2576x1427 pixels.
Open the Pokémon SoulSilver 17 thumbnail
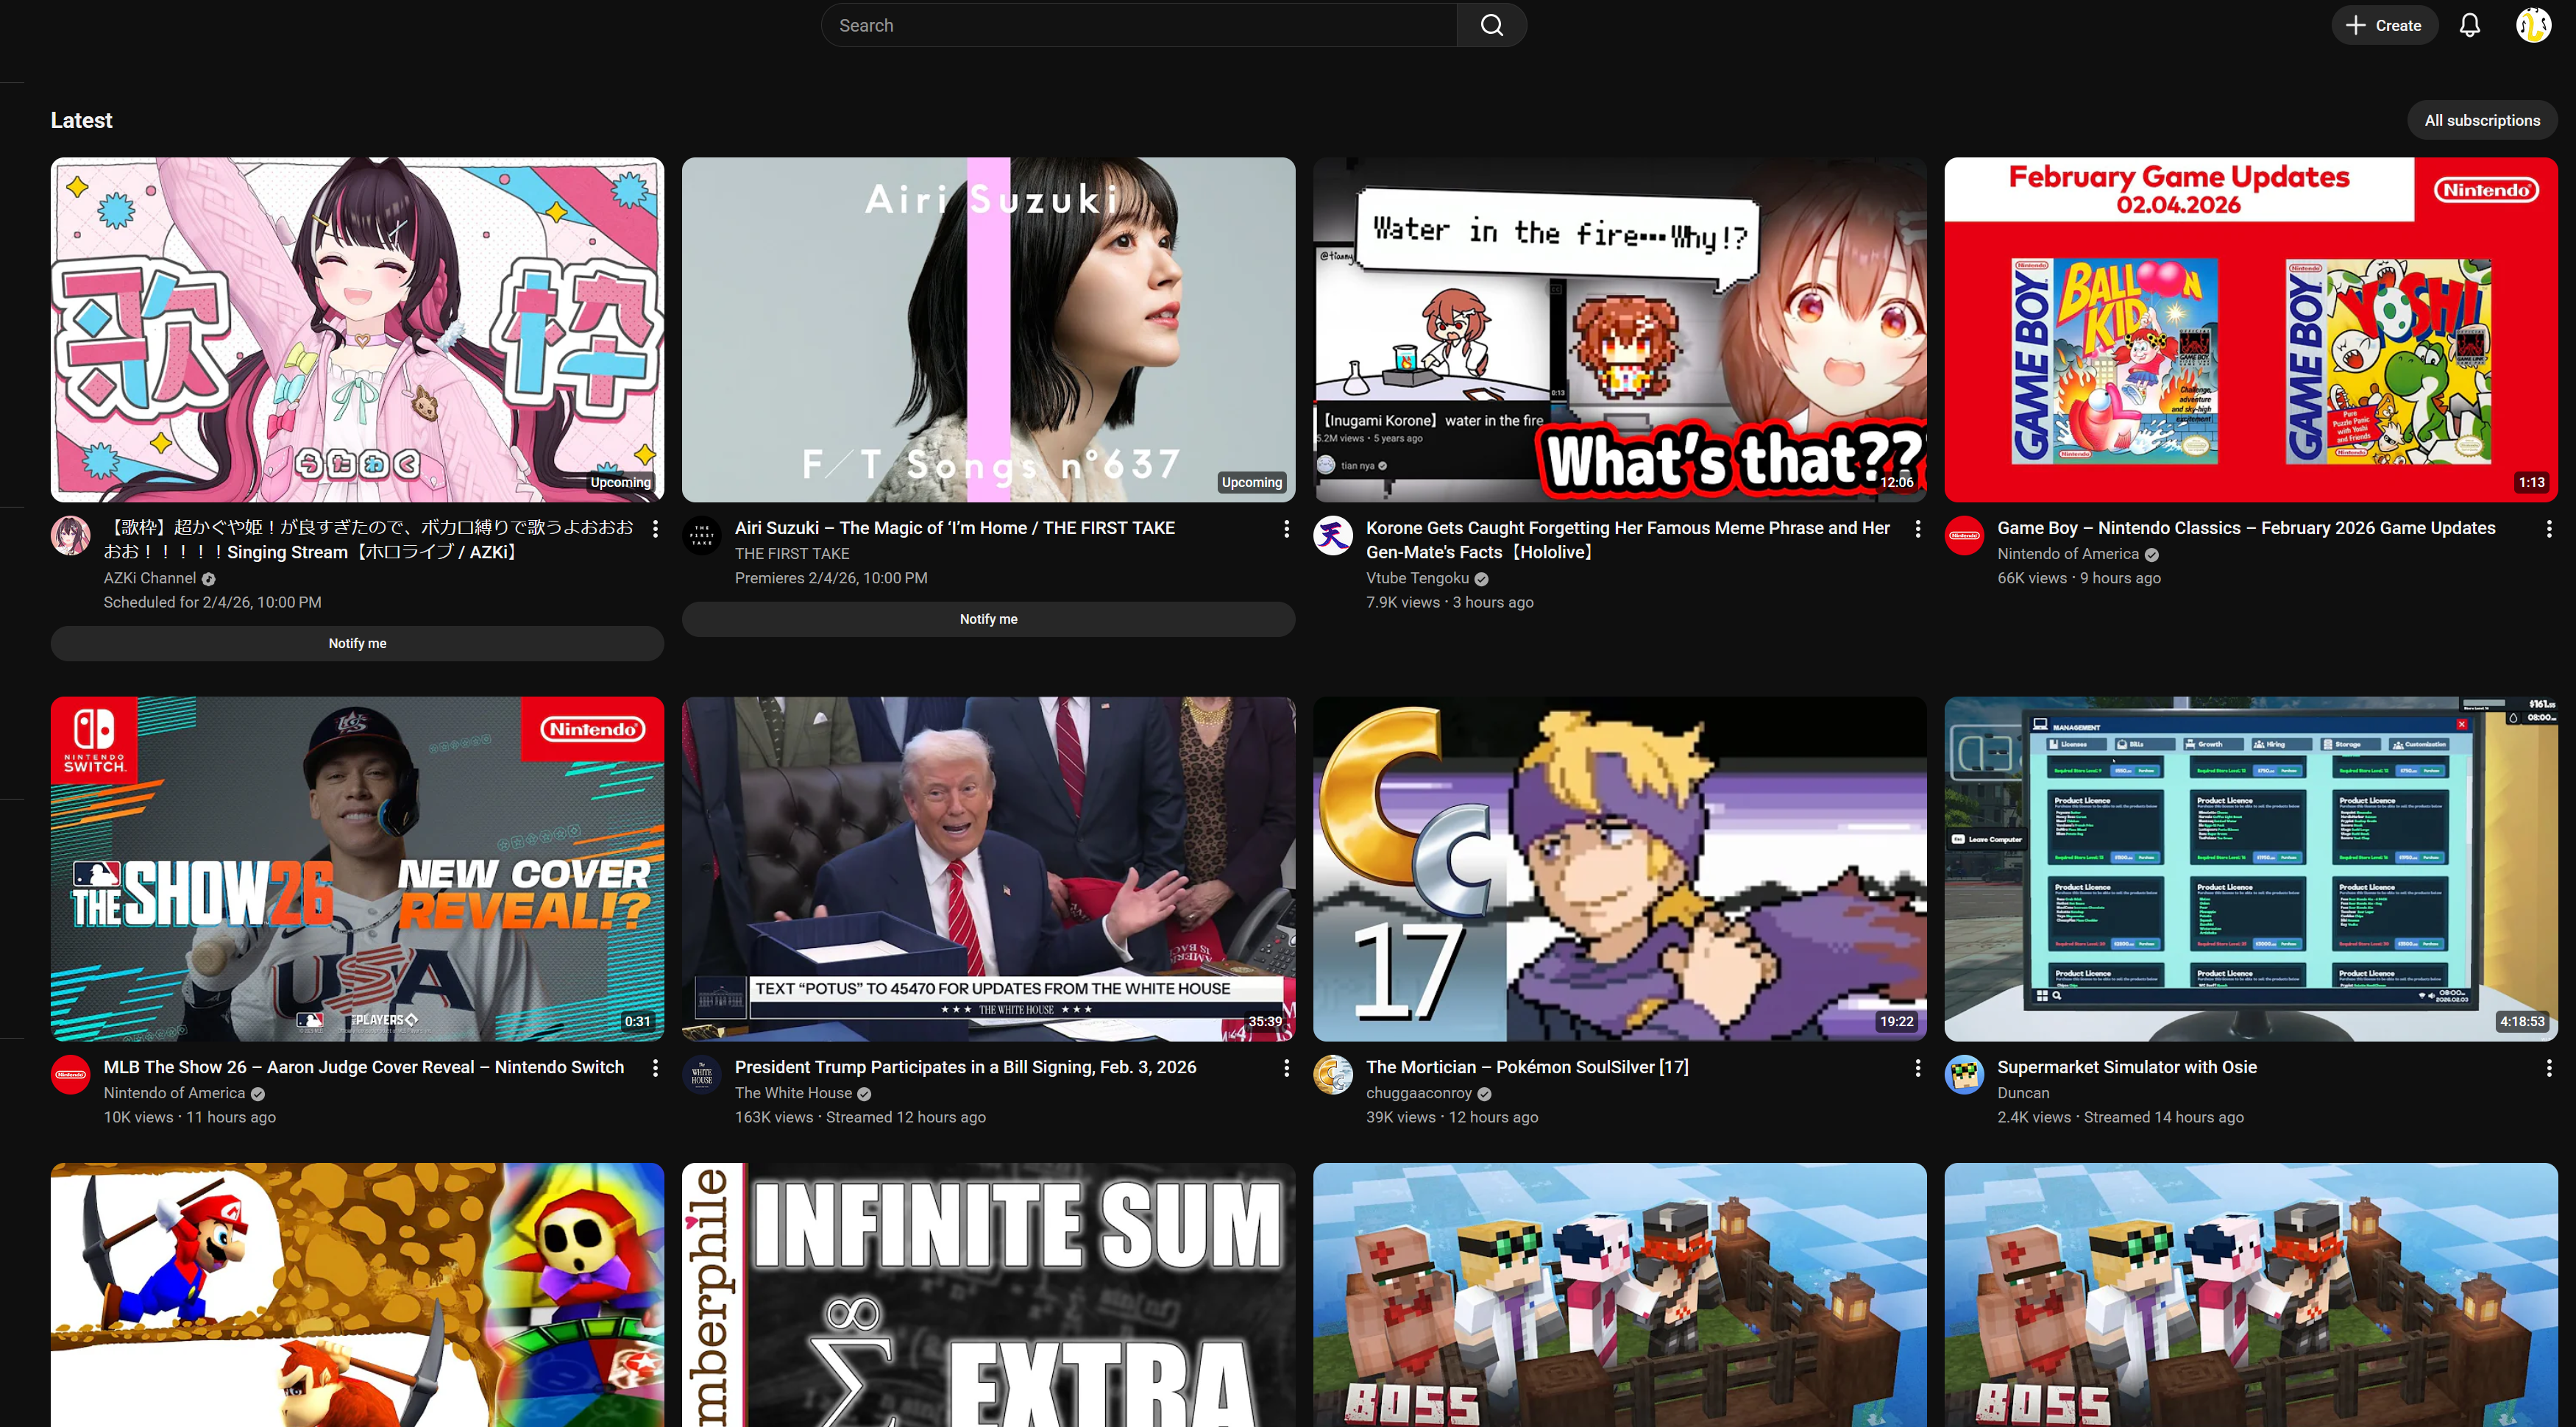(1619, 869)
